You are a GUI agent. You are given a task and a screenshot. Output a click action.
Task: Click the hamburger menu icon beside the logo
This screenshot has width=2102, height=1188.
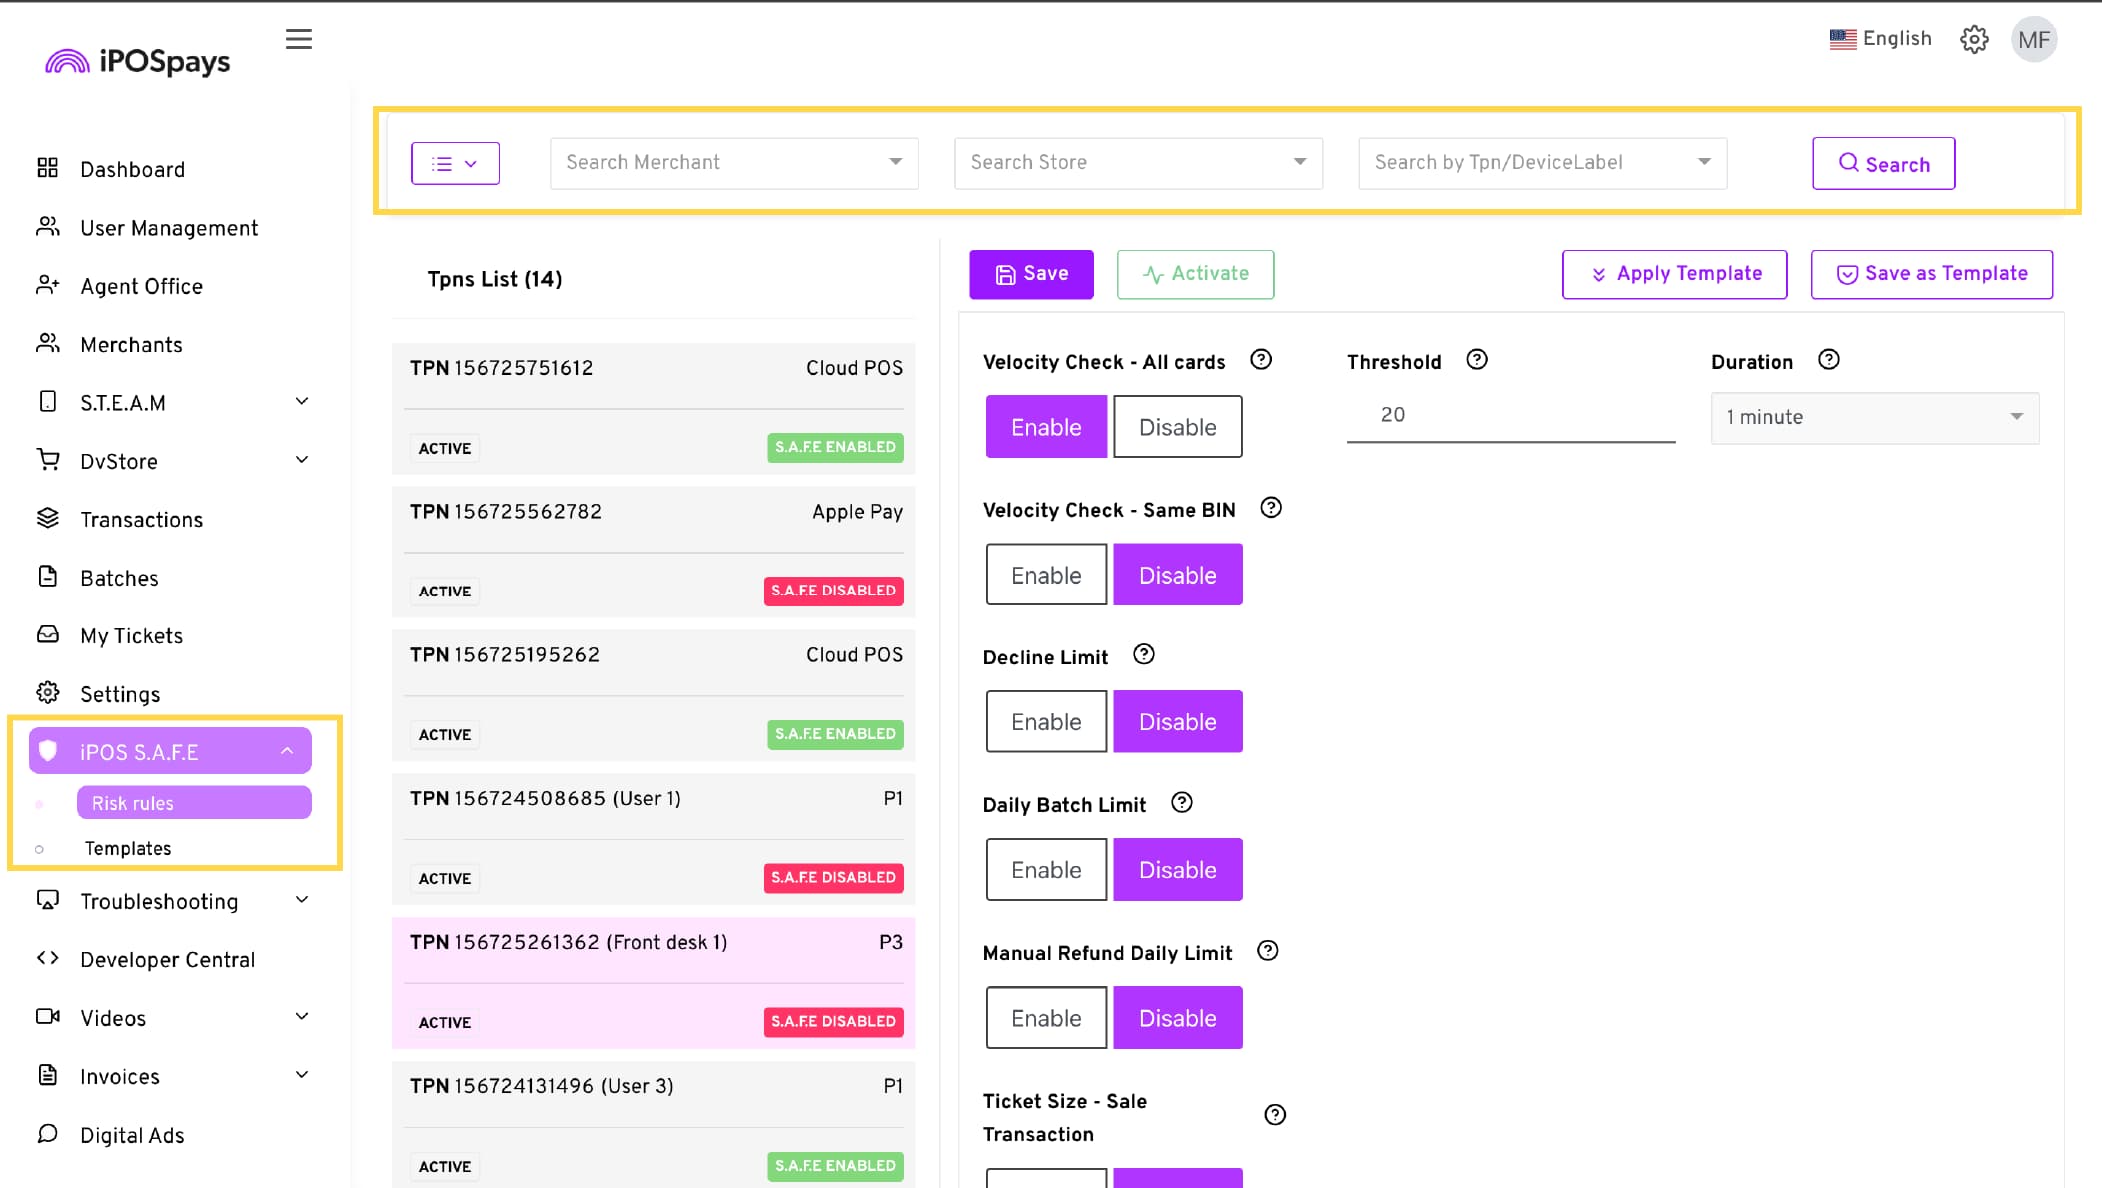298,39
